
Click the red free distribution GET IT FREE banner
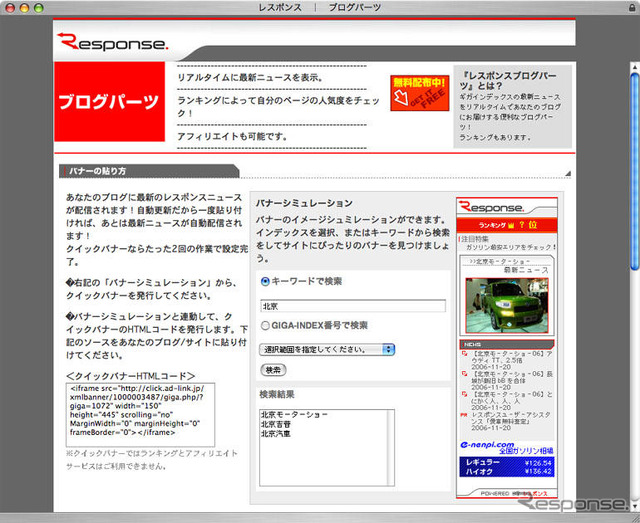(420, 93)
